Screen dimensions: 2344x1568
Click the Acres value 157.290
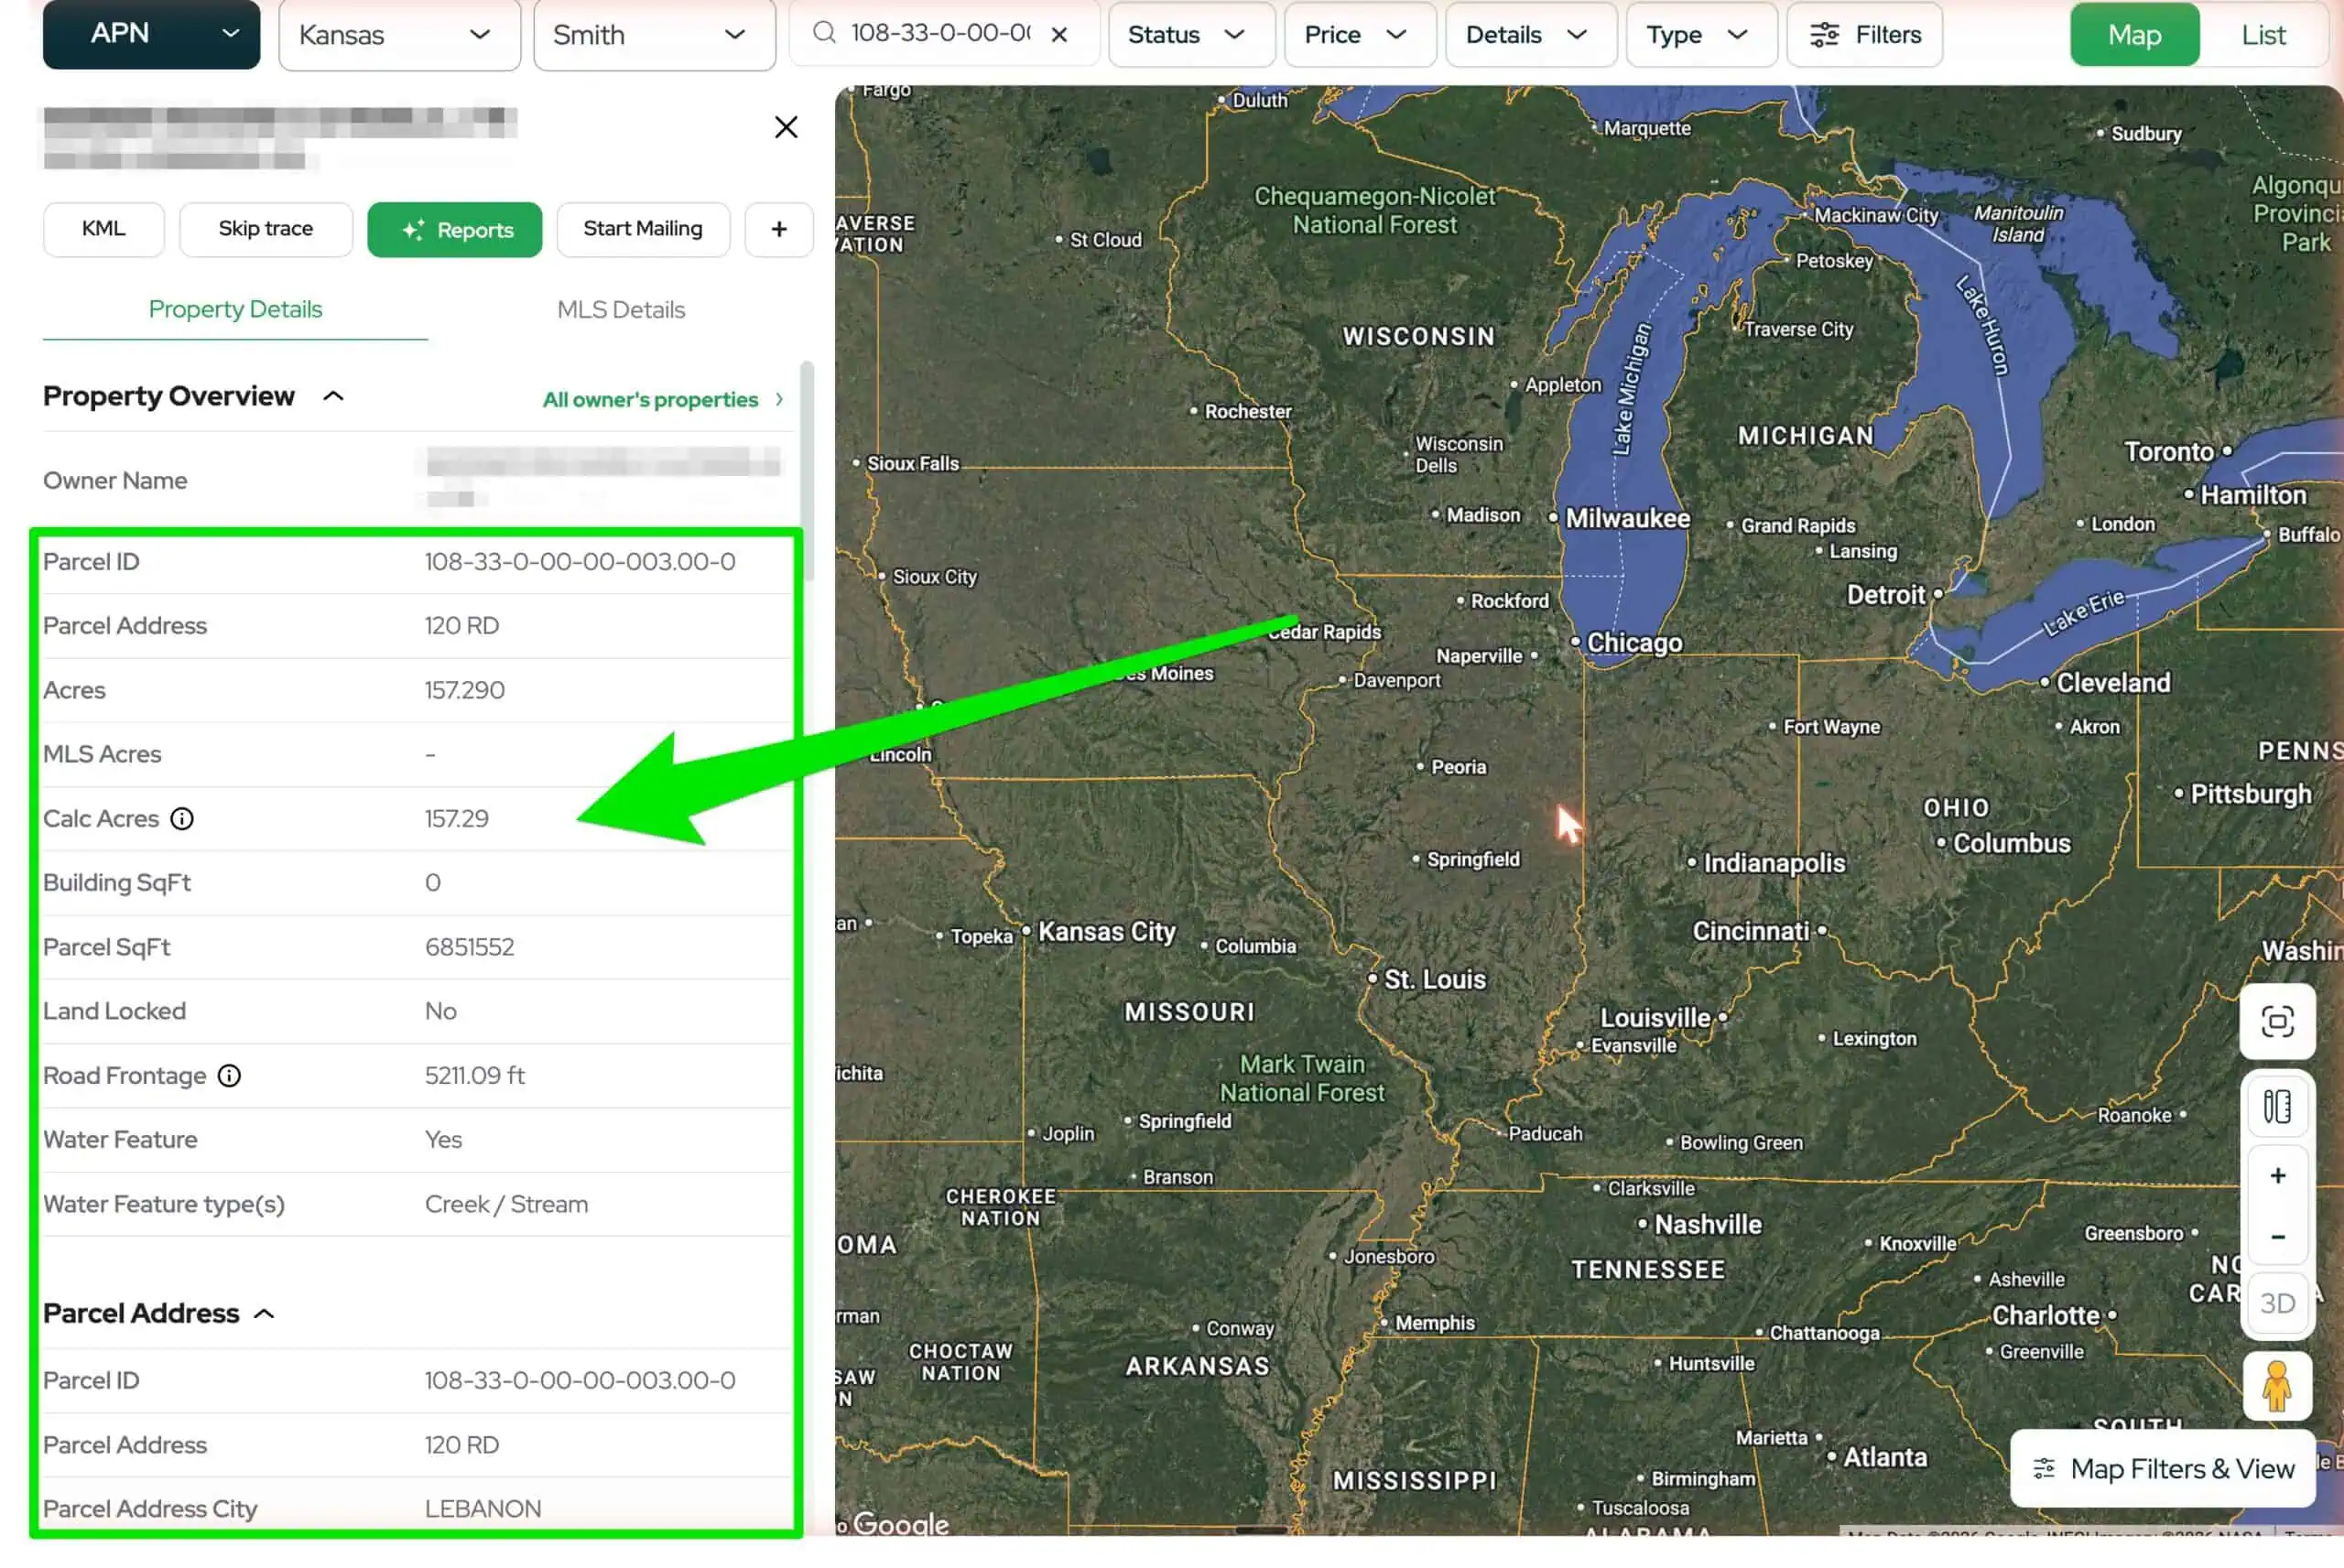(465, 691)
